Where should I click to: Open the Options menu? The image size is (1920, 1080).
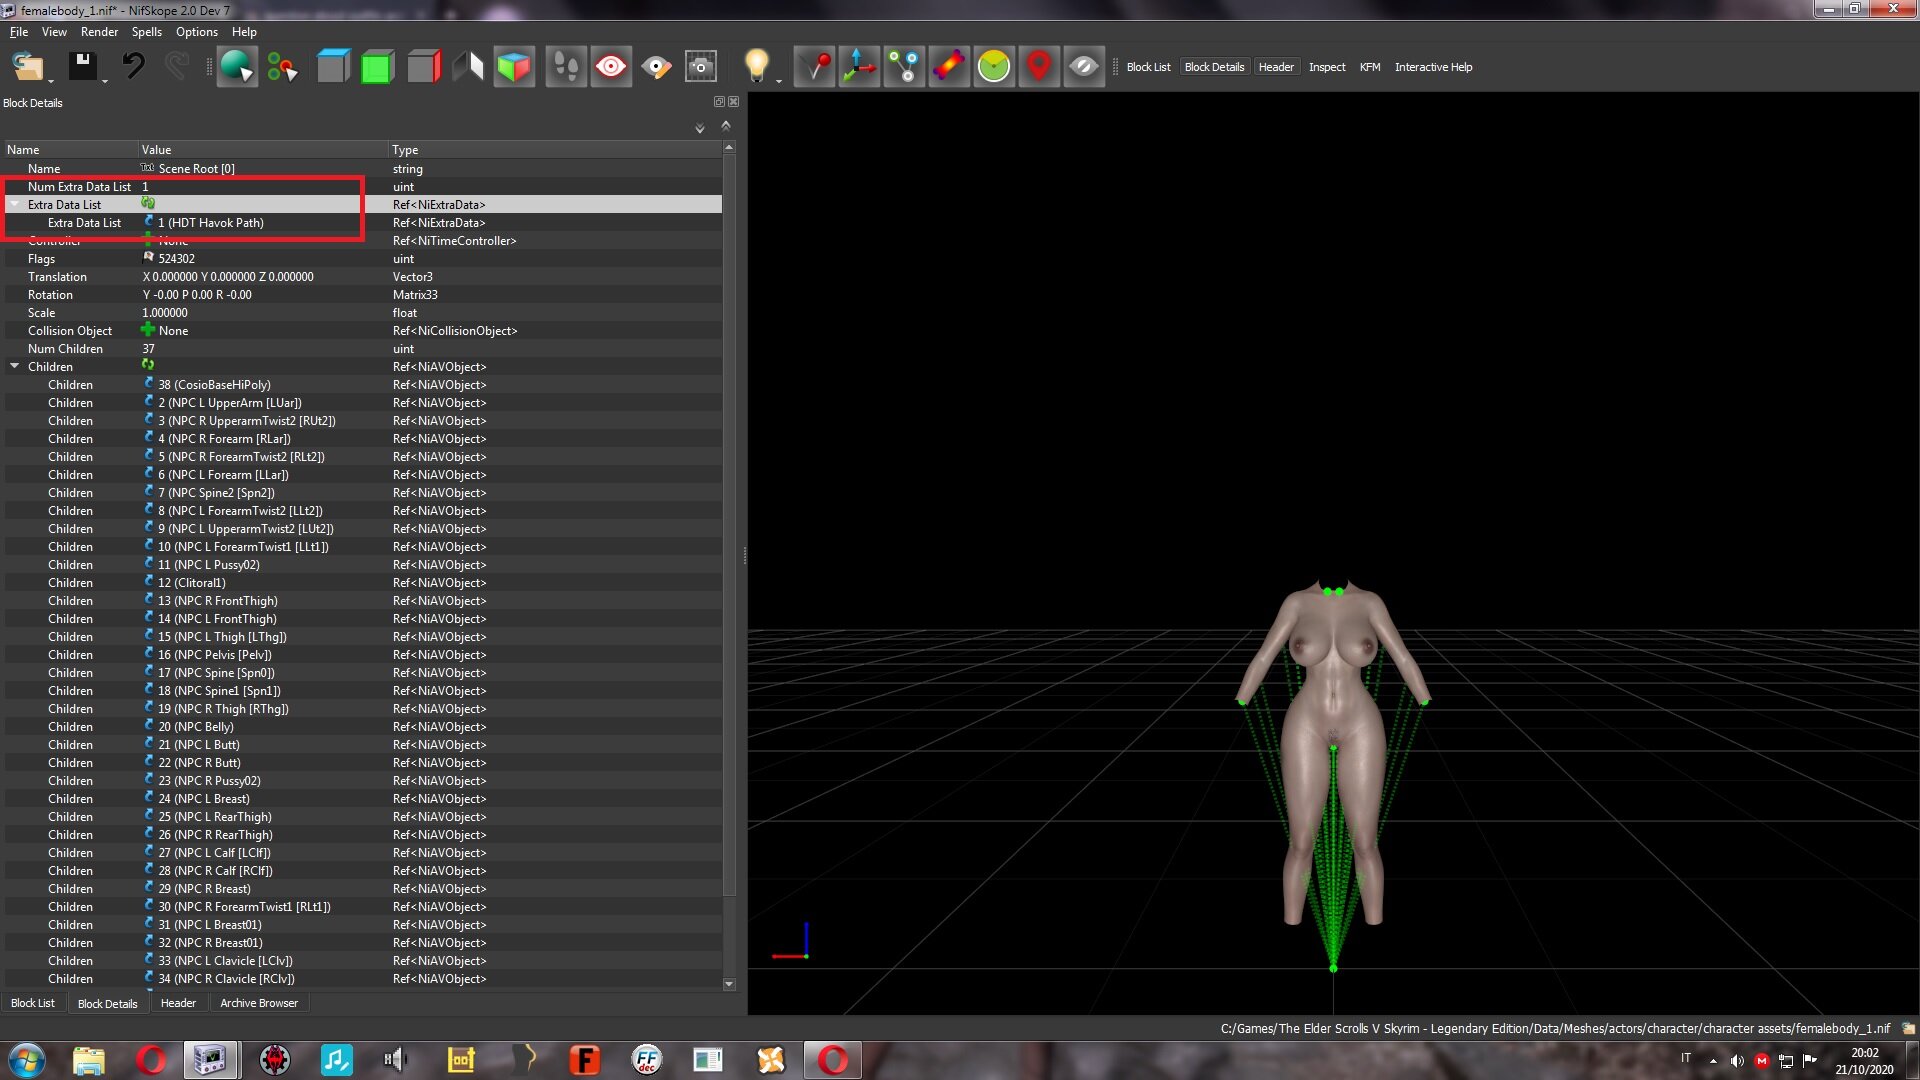197,32
